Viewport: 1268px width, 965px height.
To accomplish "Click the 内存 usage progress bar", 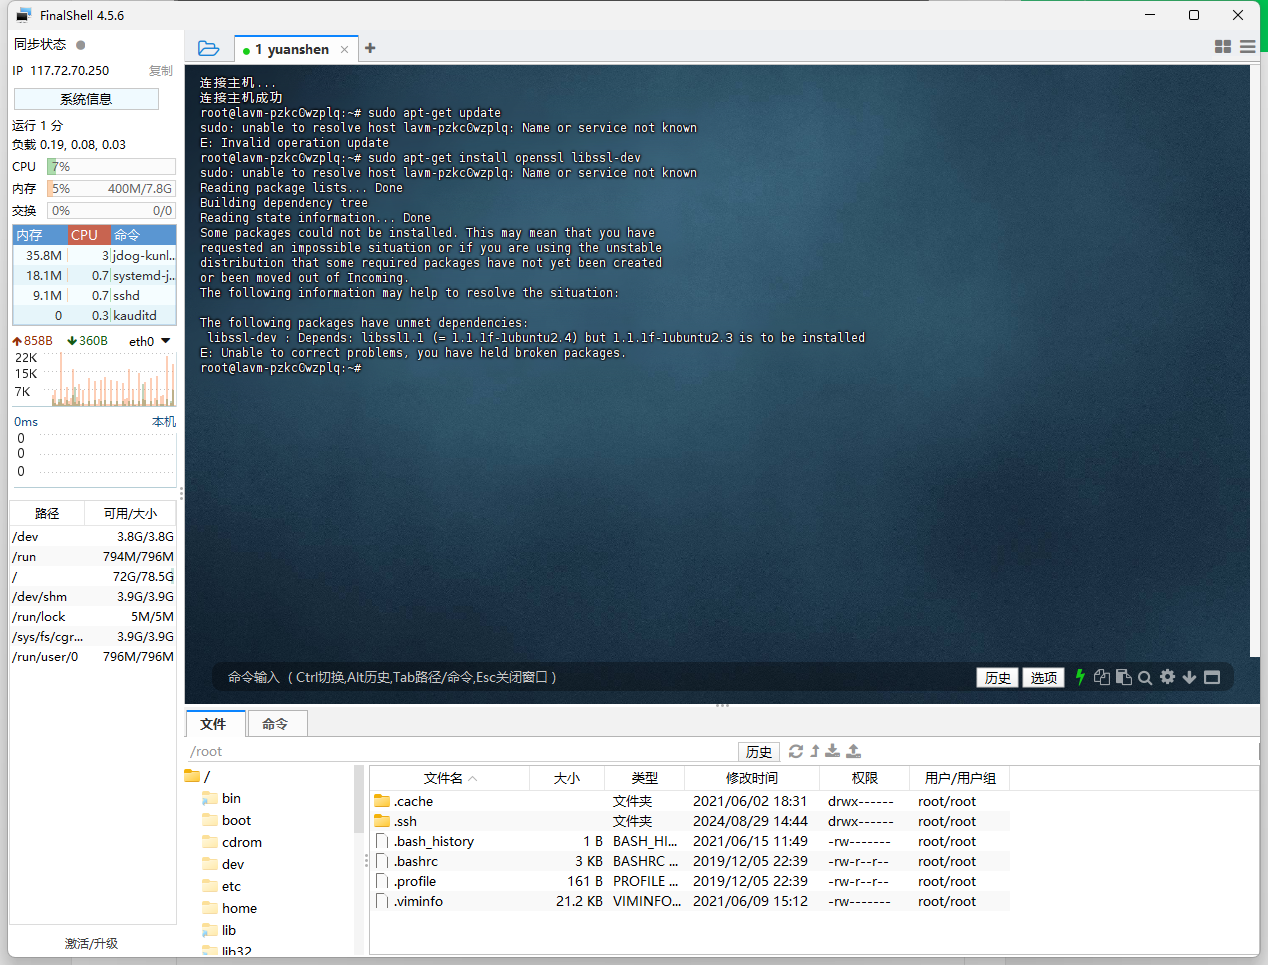I will (x=111, y=188).
